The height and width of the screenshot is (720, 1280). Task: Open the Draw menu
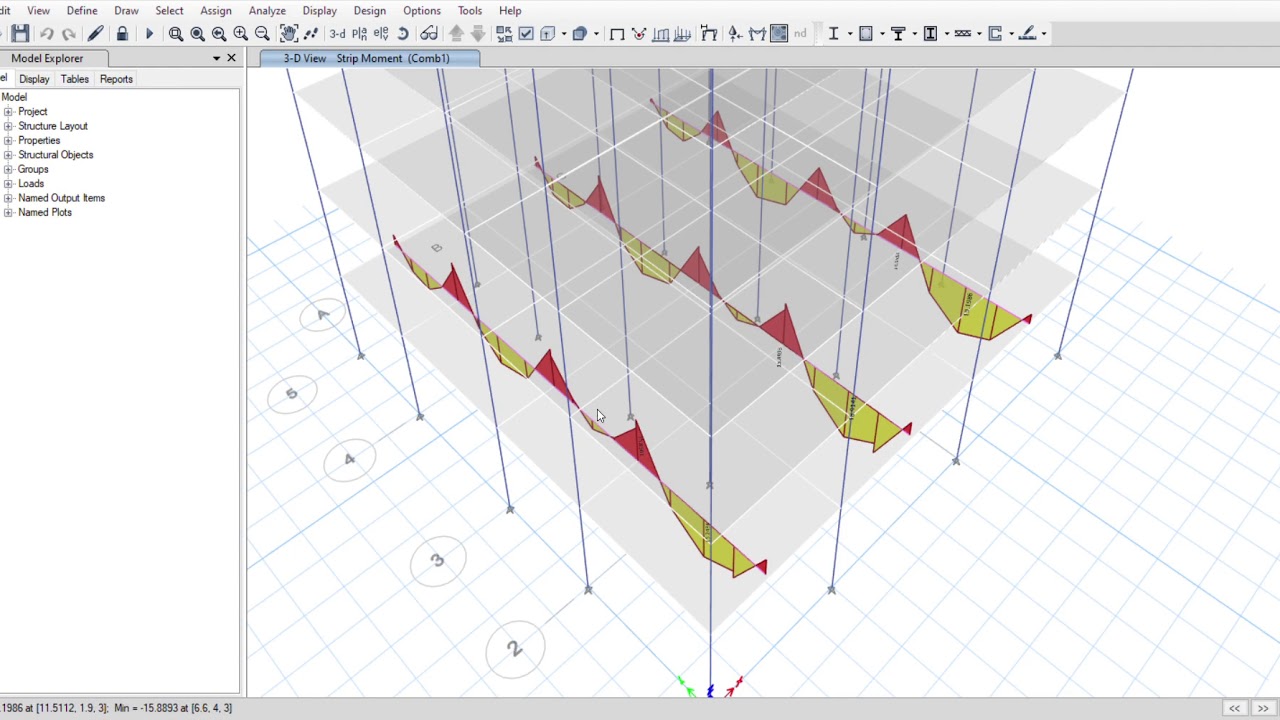point(126,10)
